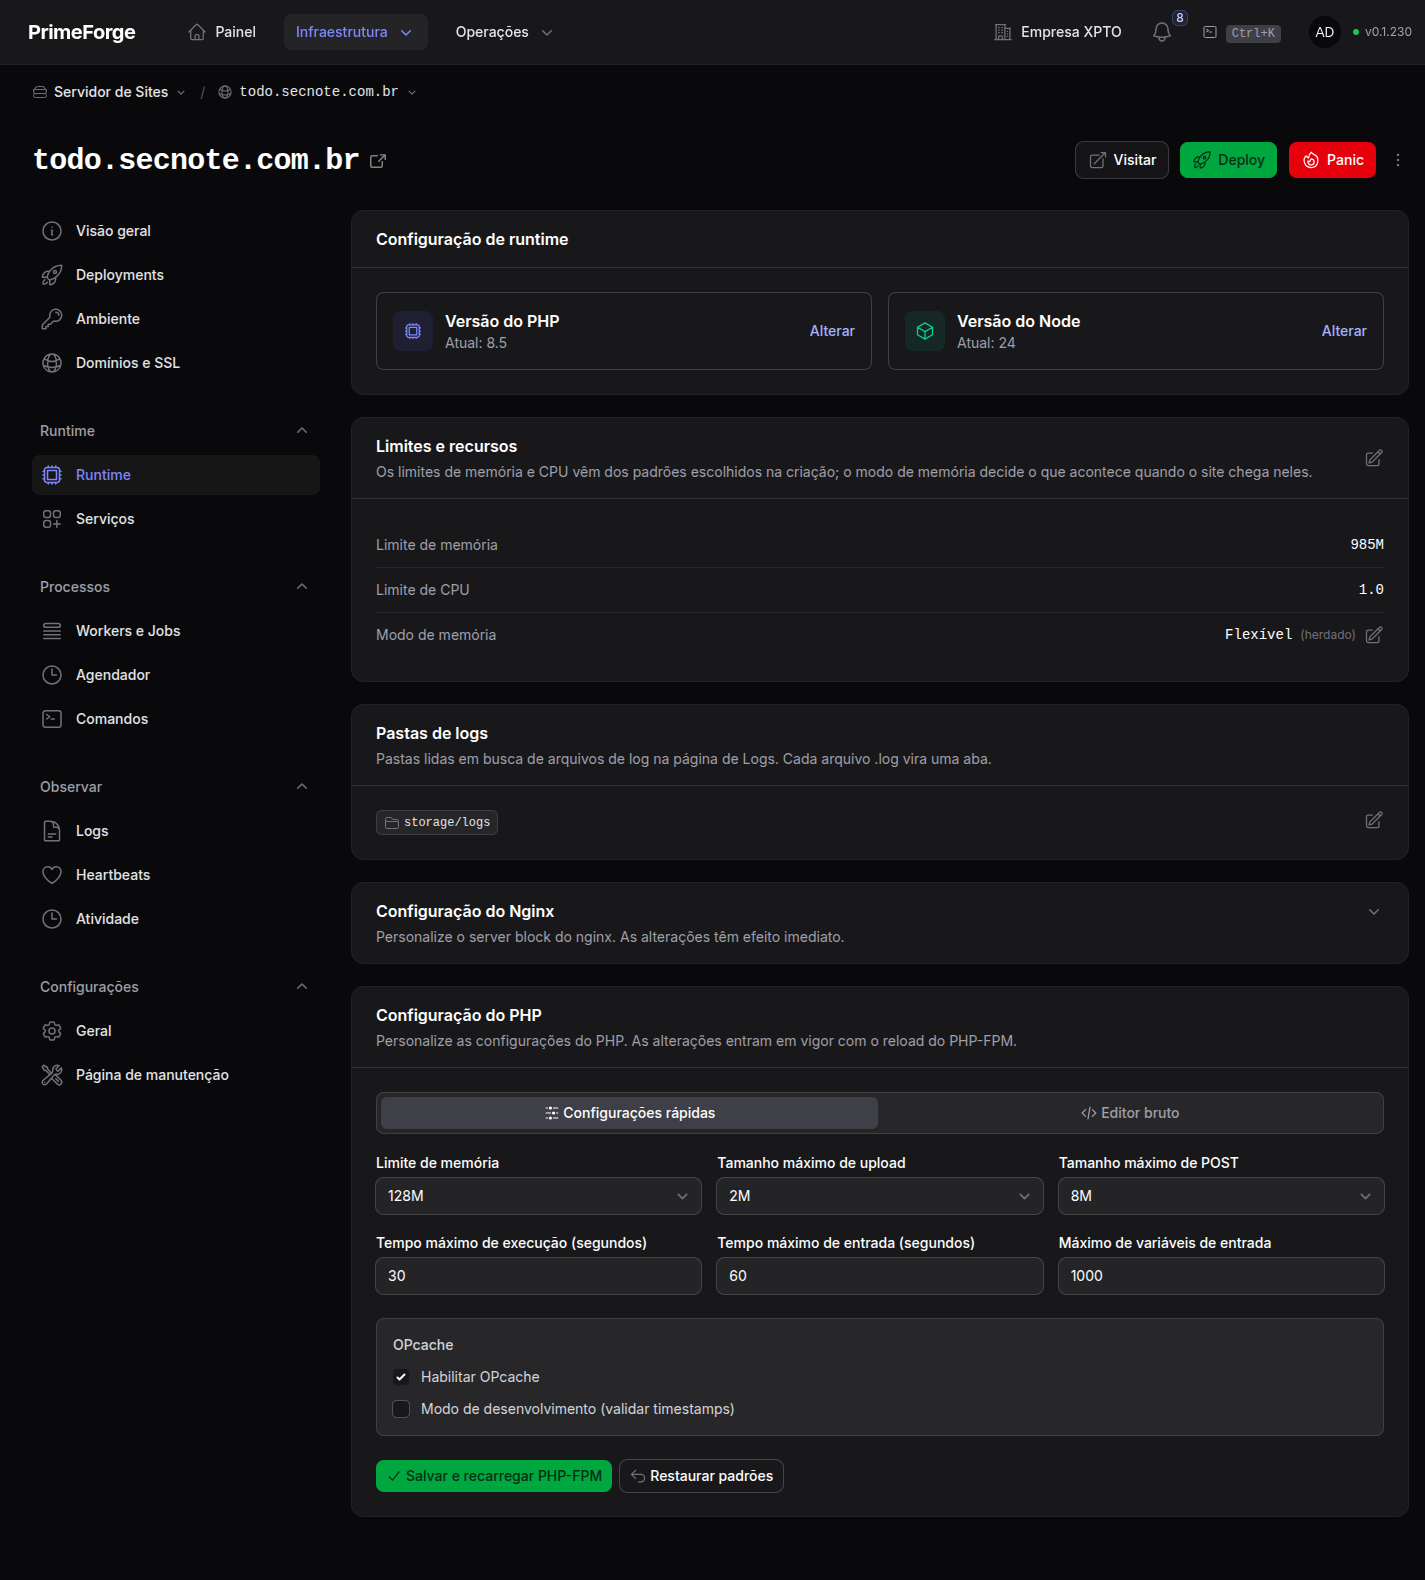Click Alterar for Versão do Node
The height and width of the screenshot is (1580, 1425).
coord(1344,331)
